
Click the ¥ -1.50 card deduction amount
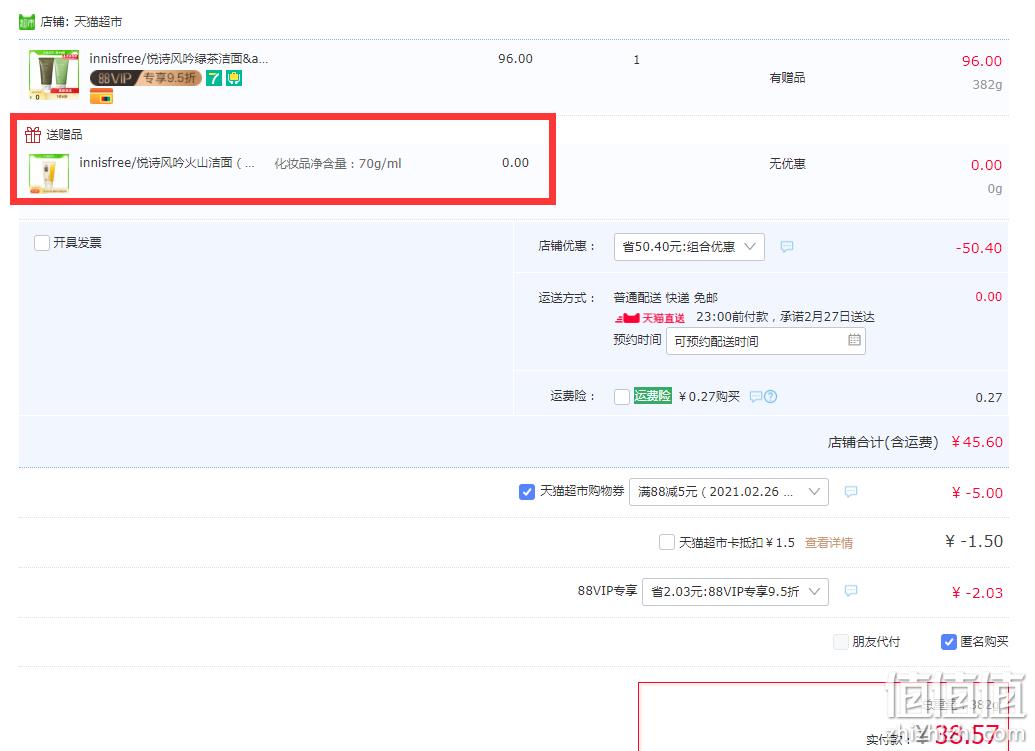click(974, 542)
